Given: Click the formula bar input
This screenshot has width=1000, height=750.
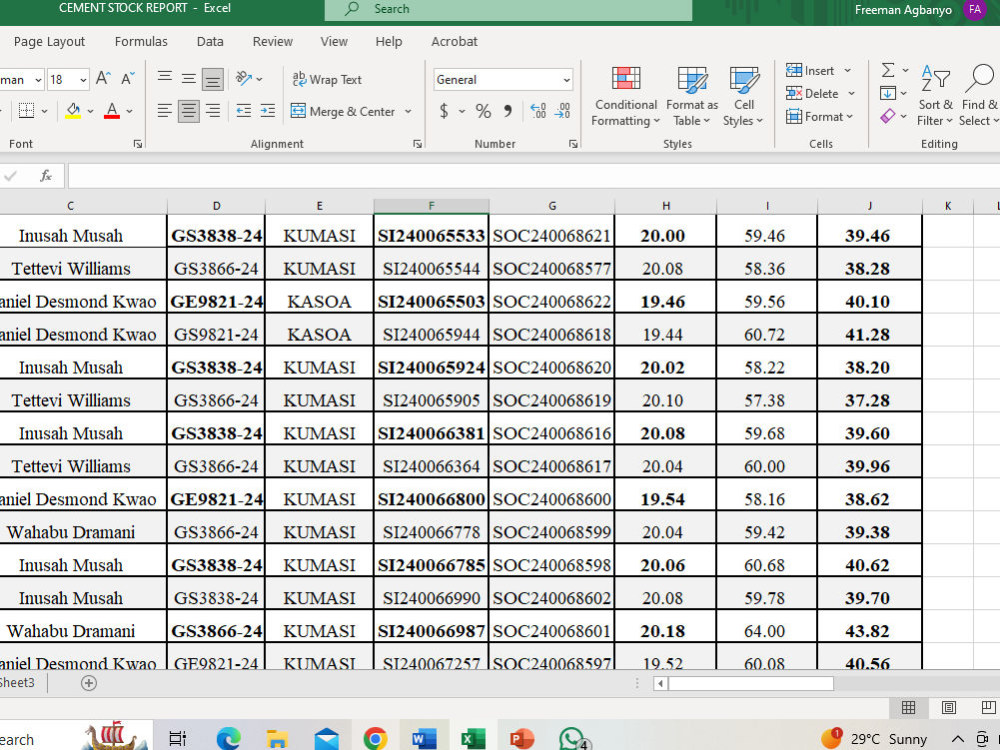Looking at the screenshot, I should [534, 176].
